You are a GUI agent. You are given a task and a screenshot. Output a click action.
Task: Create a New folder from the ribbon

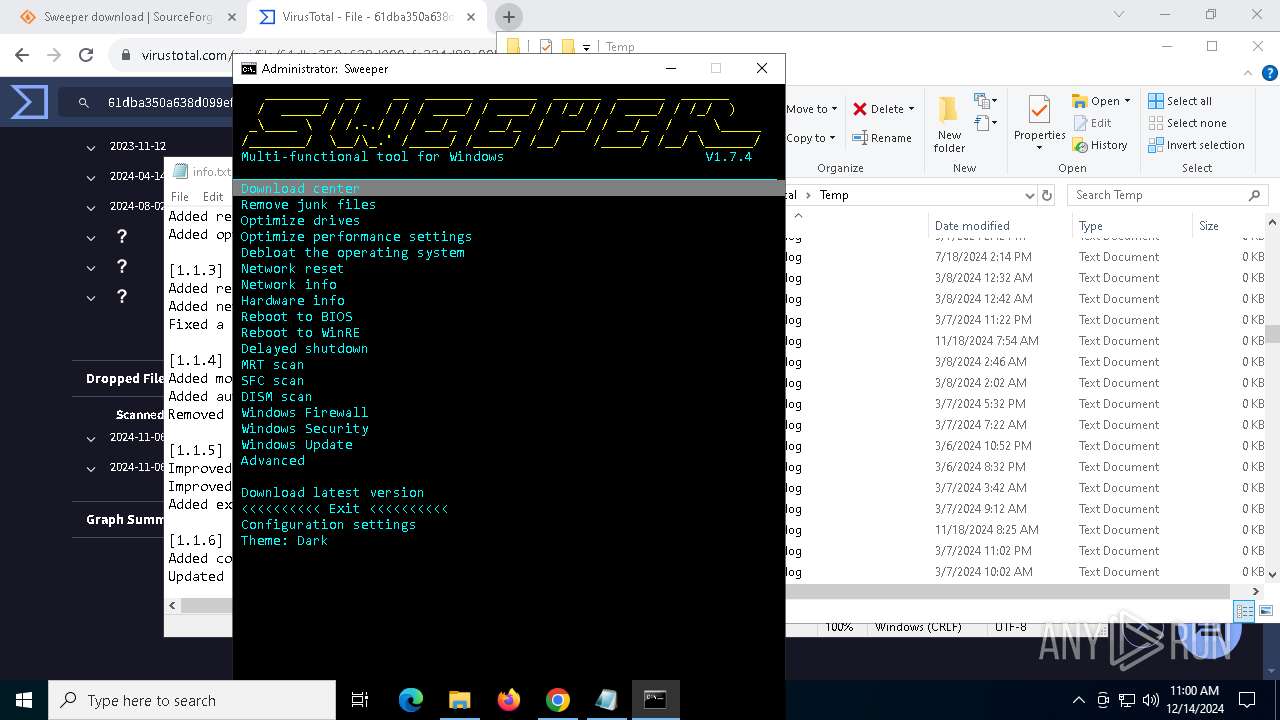tap(949, 125)
